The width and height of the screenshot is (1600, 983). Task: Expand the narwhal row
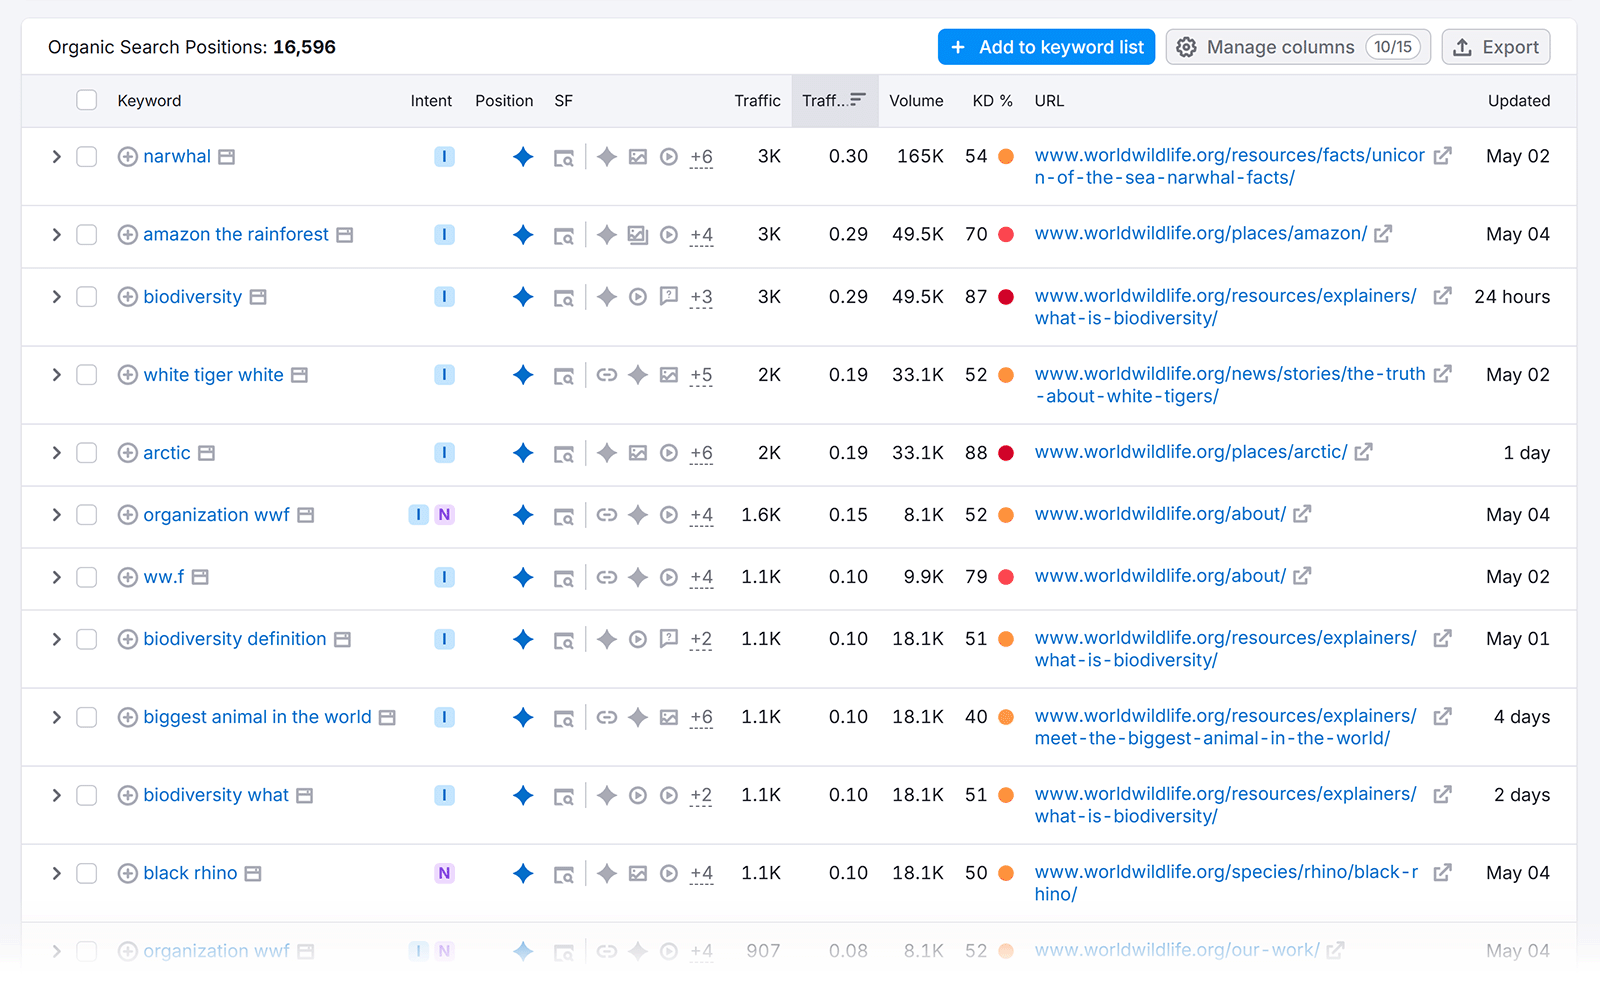point(56,157)
